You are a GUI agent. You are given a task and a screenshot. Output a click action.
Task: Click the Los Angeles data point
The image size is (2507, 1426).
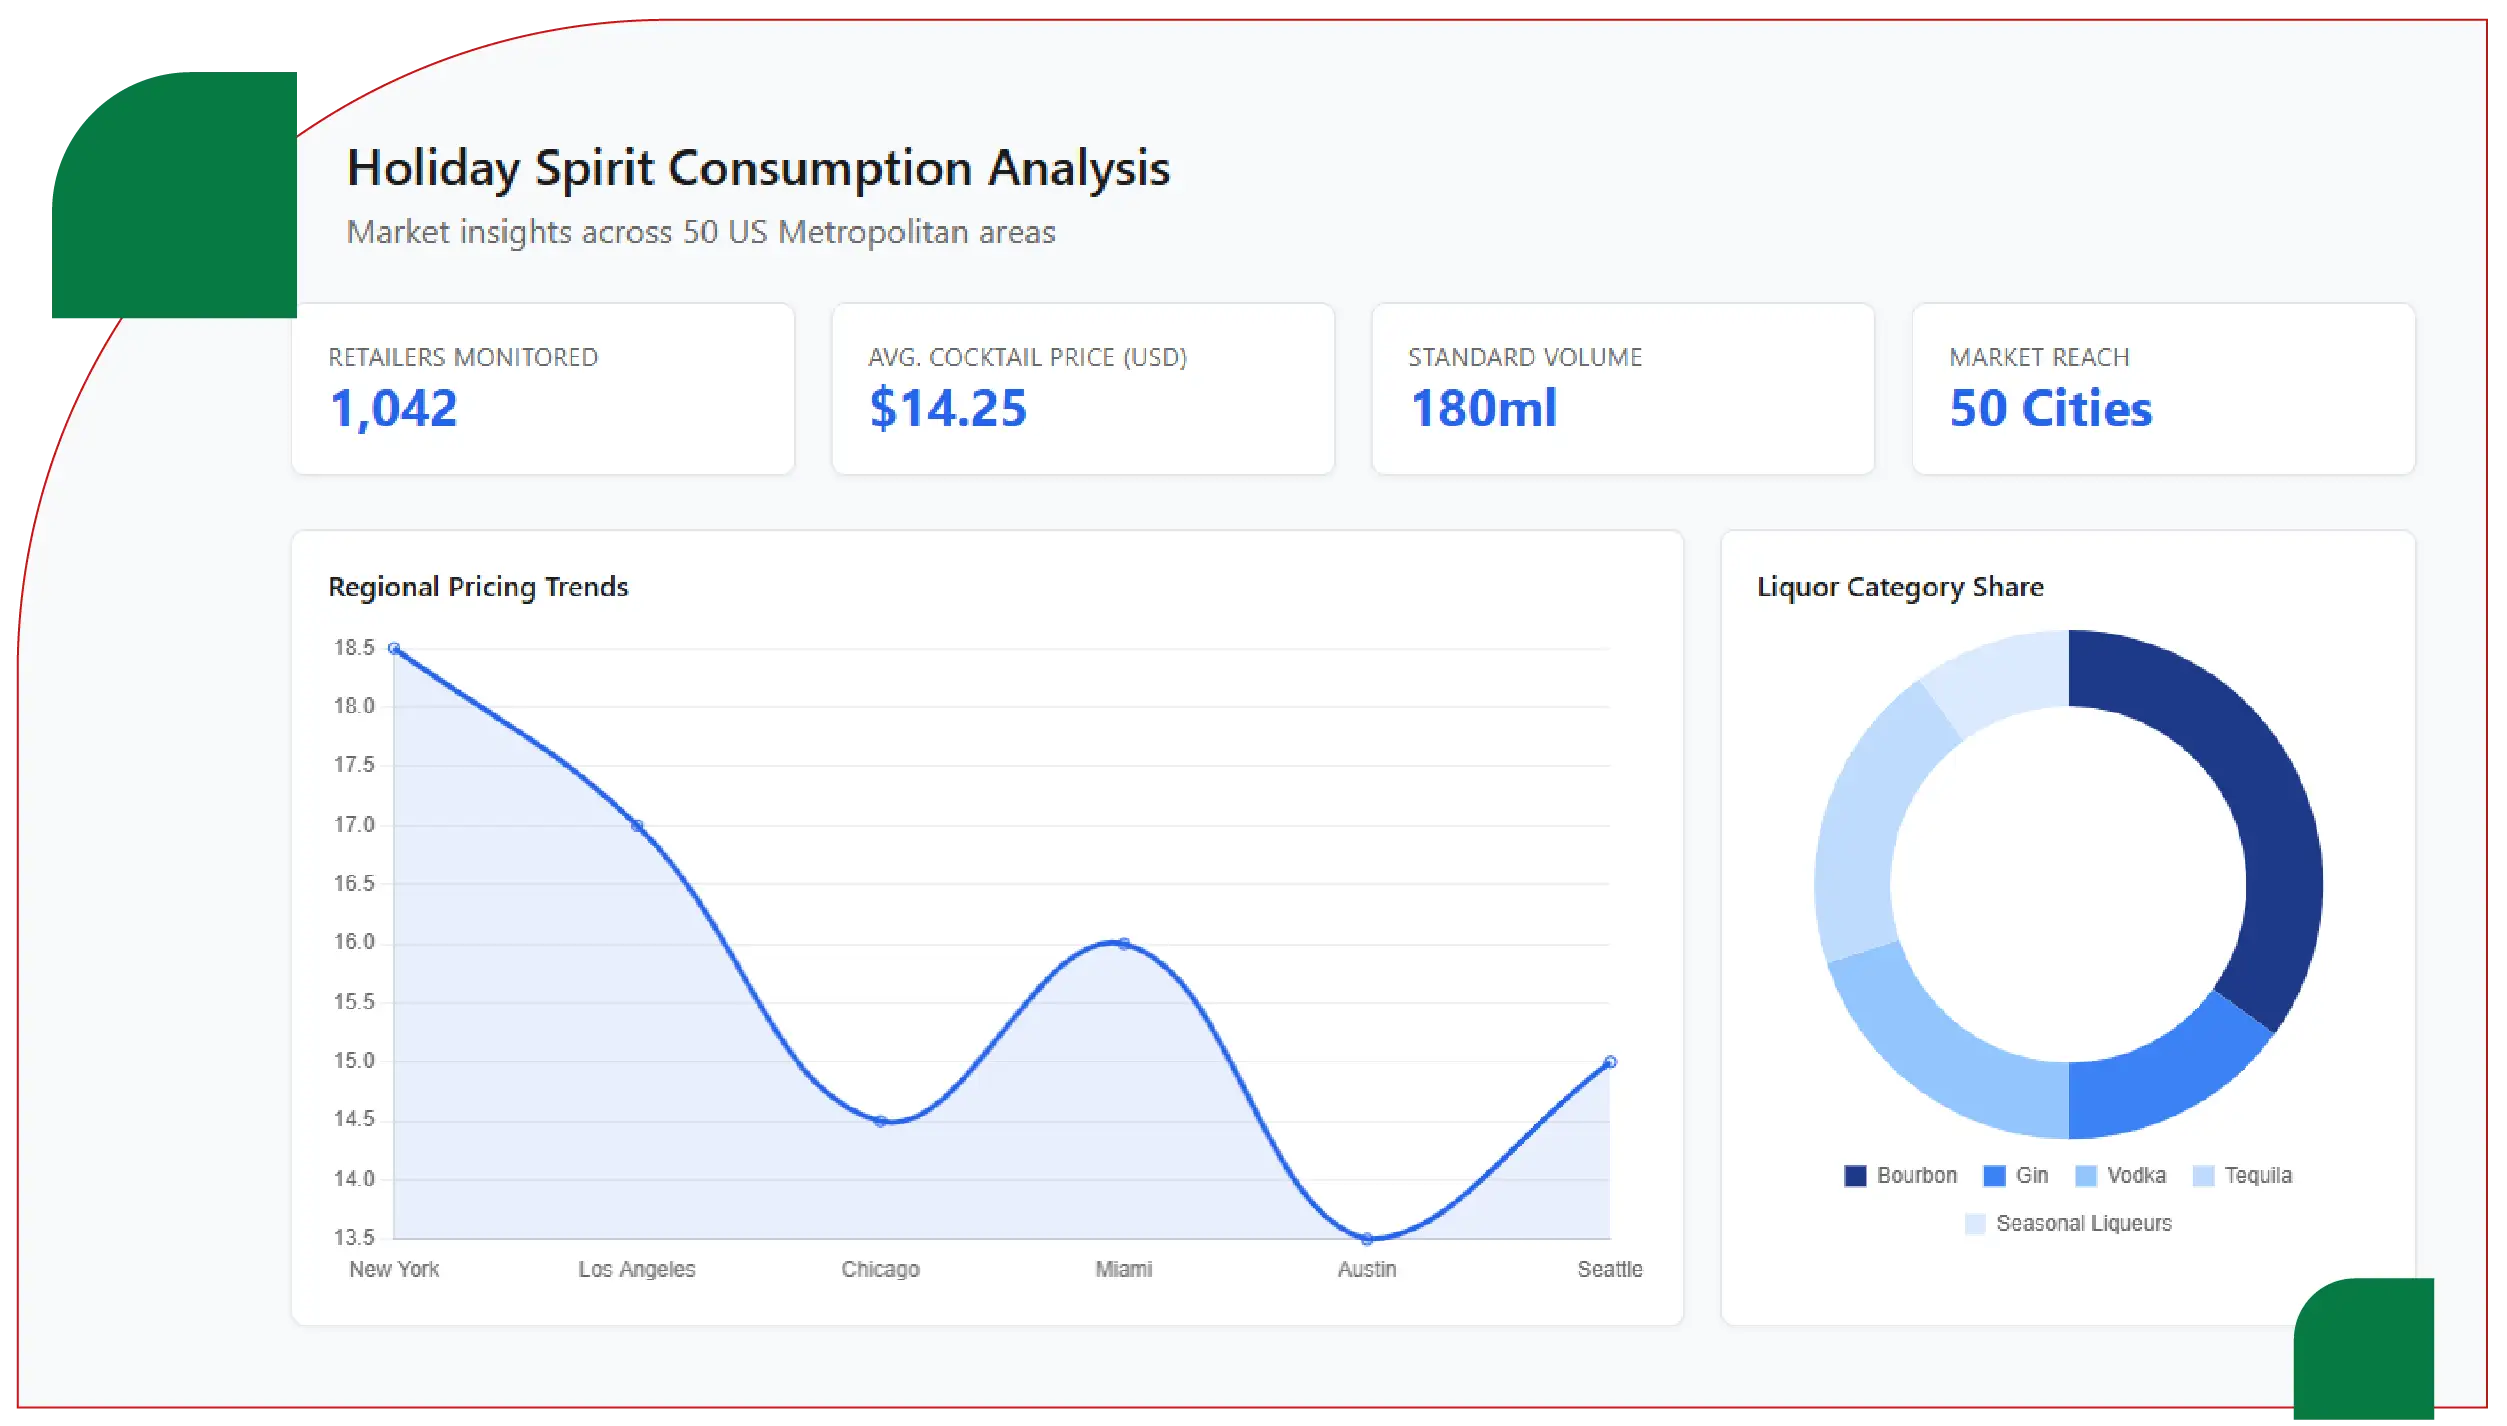pos(637,825)
